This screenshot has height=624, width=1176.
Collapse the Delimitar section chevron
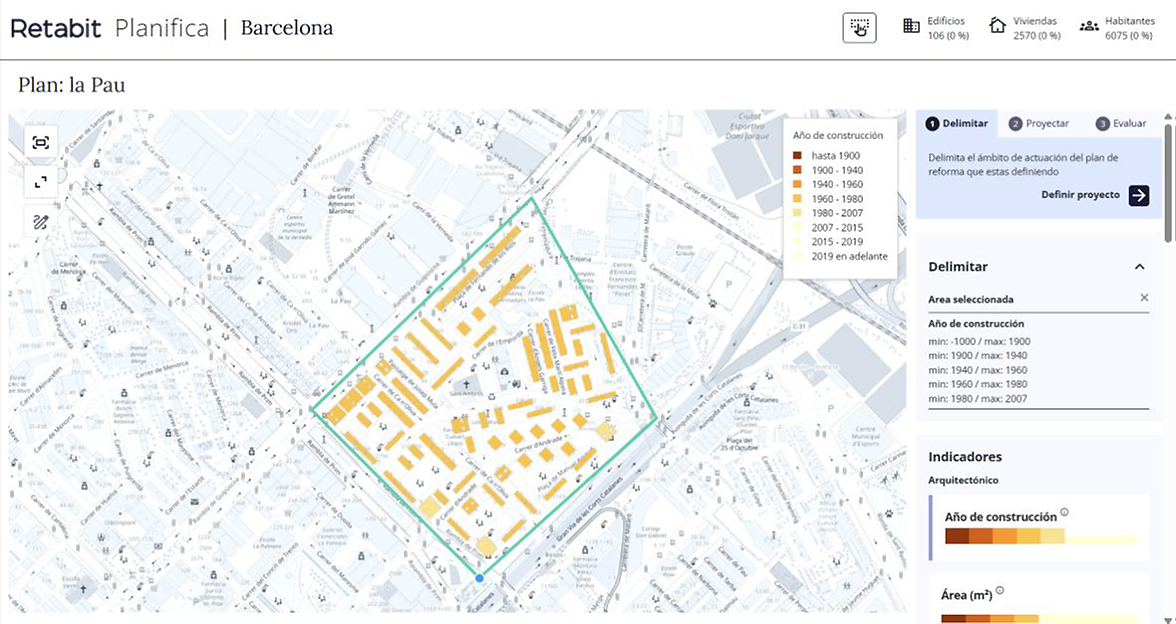1139,267
